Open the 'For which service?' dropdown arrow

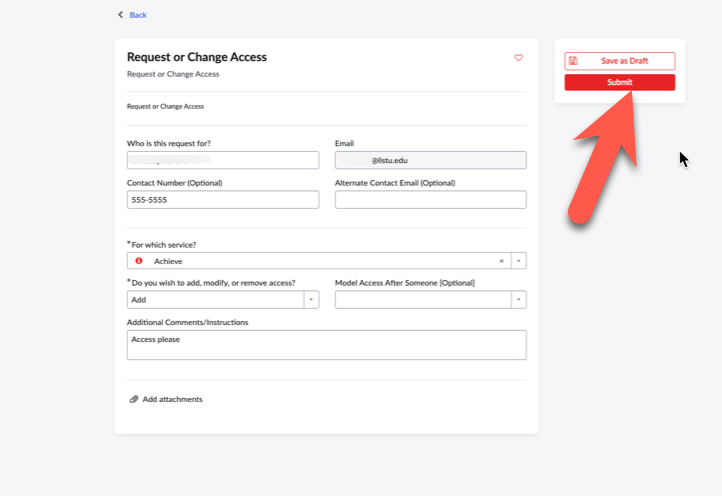coord(518,261)
